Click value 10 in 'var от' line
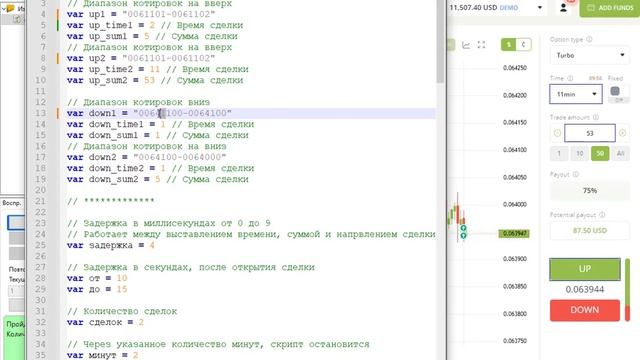640x360 pixels. click(x=122, y=278)
